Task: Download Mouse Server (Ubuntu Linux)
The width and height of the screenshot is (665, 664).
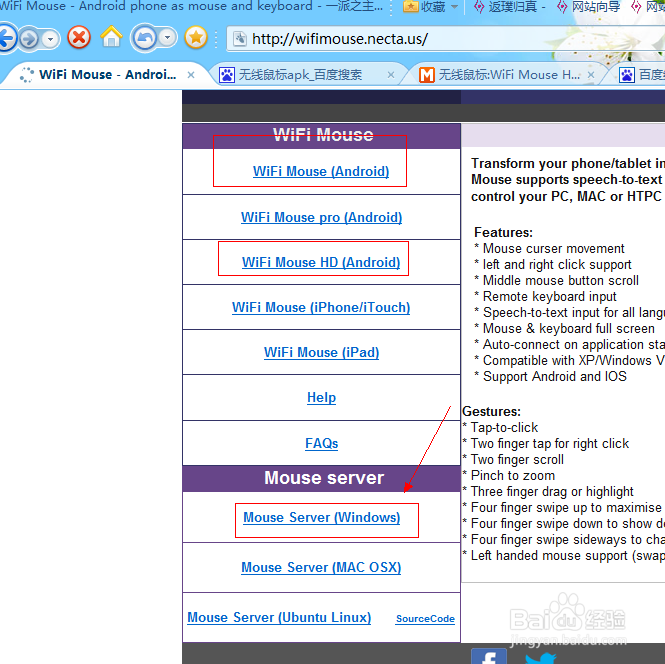Action: [279, 617]
